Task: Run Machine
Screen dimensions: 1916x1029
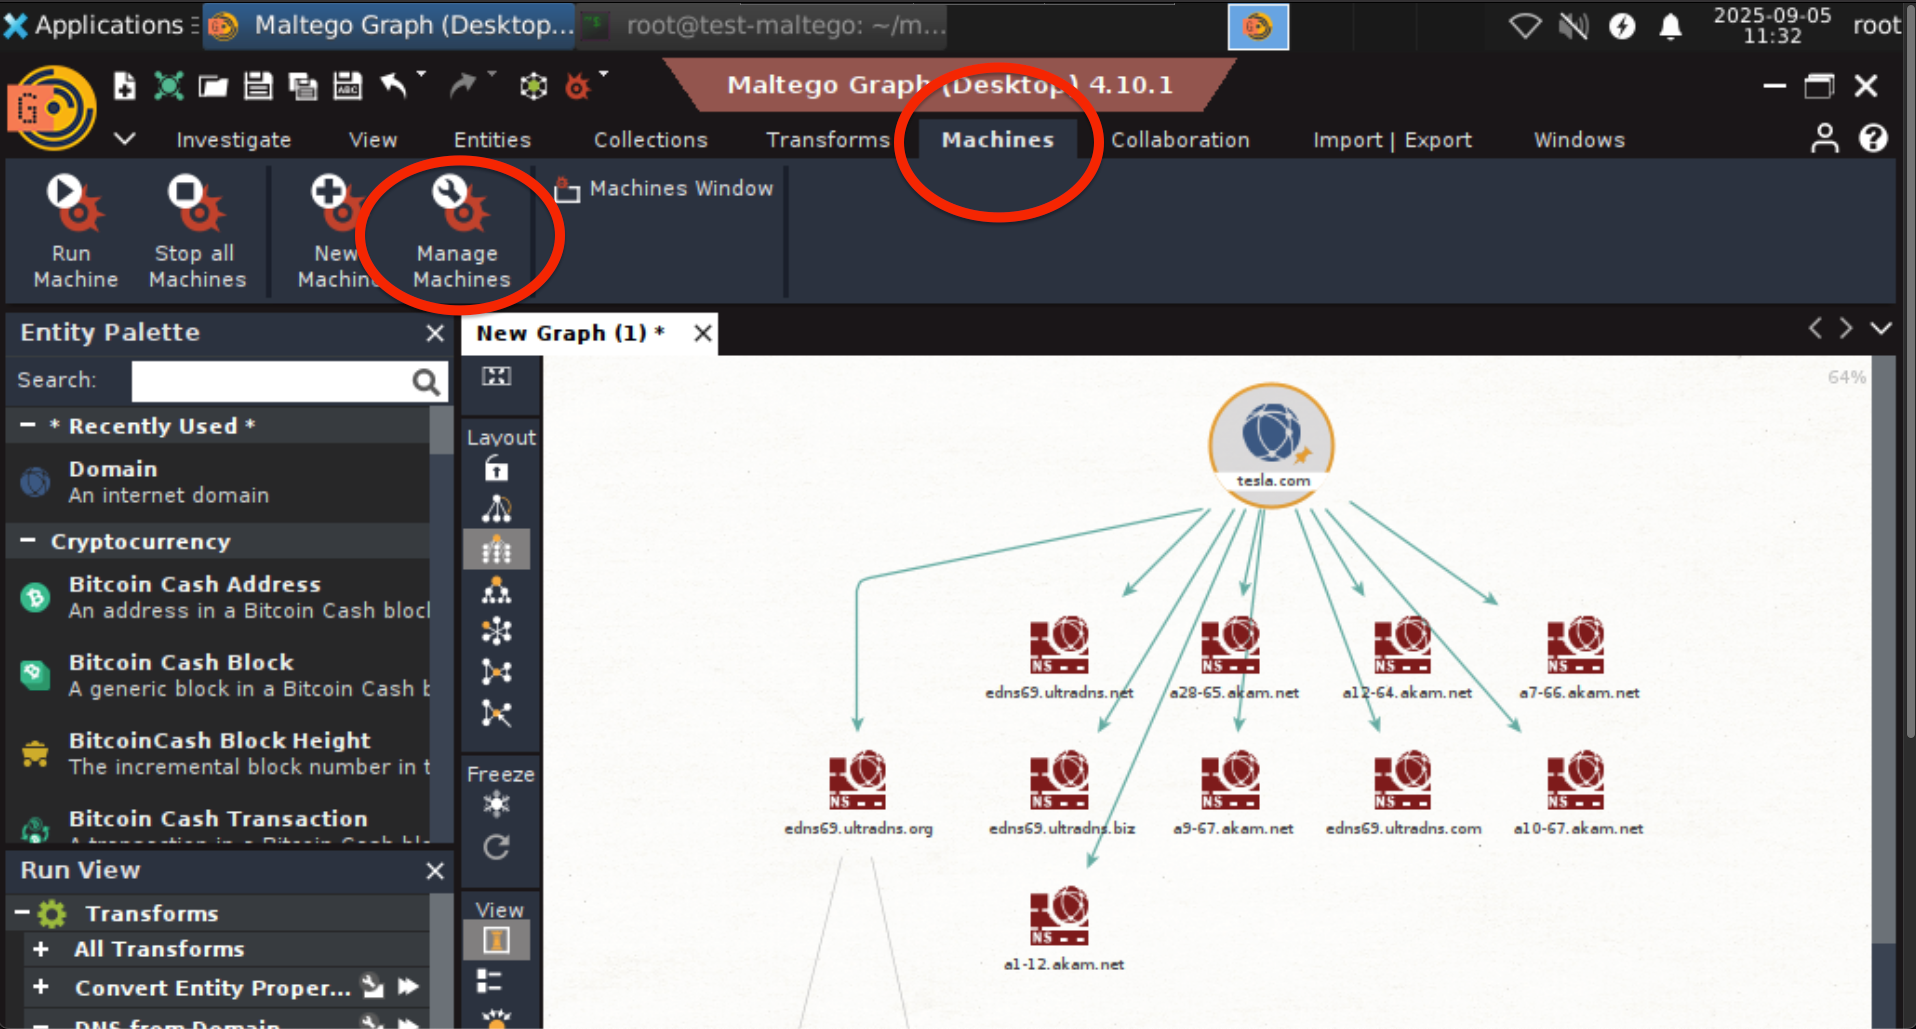Action: click(75, 232)
